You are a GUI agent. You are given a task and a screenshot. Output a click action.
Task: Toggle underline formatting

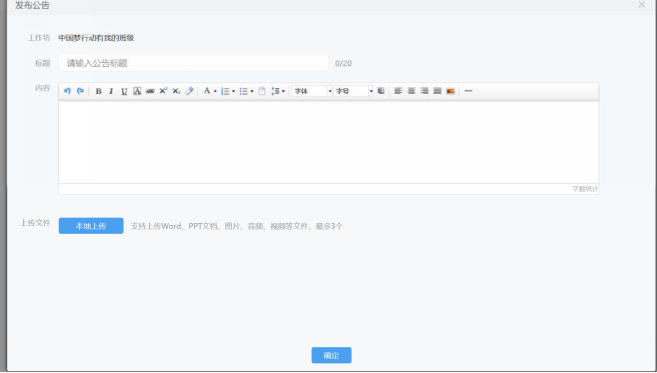tap(124, 91)
